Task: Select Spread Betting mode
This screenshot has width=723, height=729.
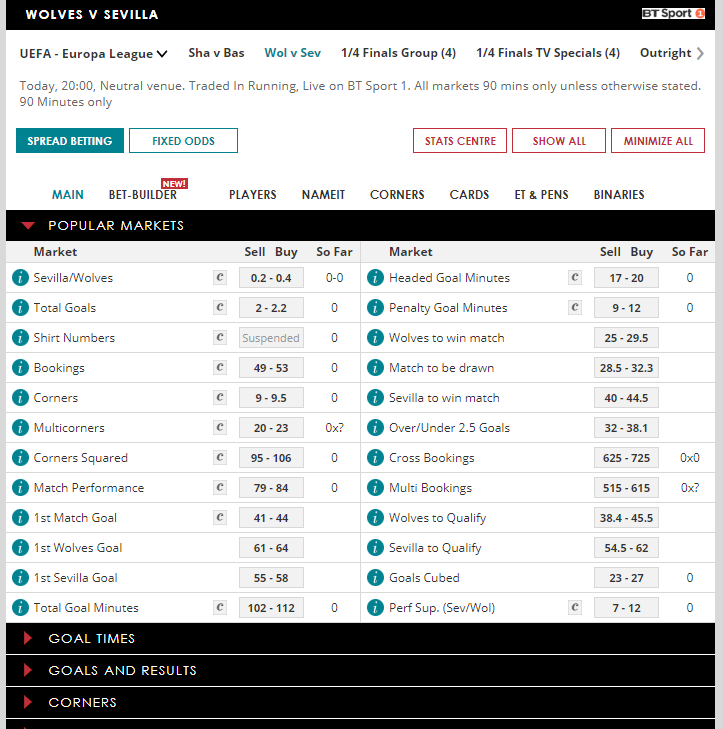Action: tap(70, 140)
